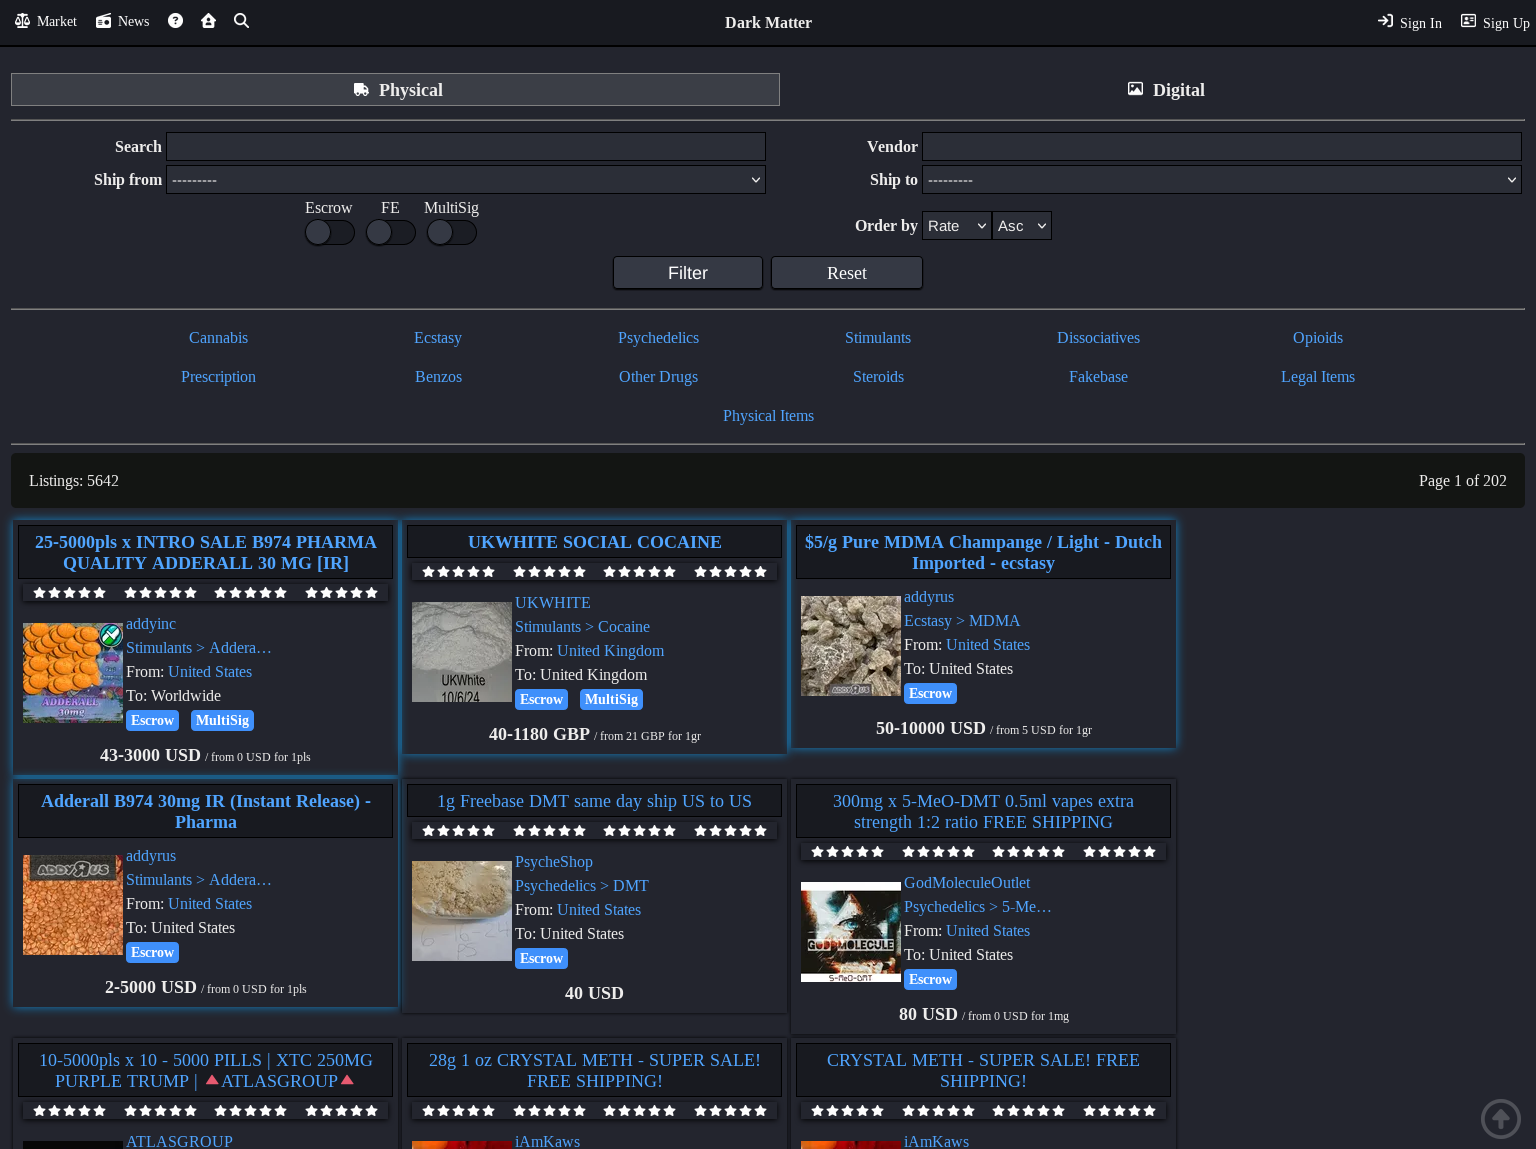Click the Sign Up ID card icon
1536x1149 pixels.
point(1468,21)
